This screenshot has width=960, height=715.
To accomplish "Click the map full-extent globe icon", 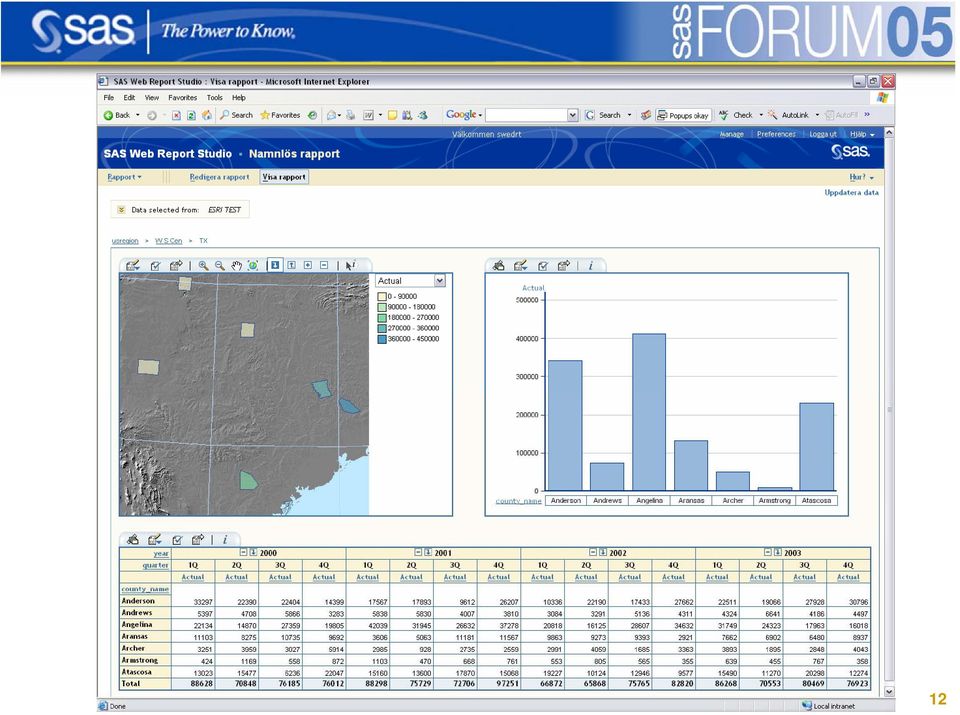I will (x=253, y=266).
